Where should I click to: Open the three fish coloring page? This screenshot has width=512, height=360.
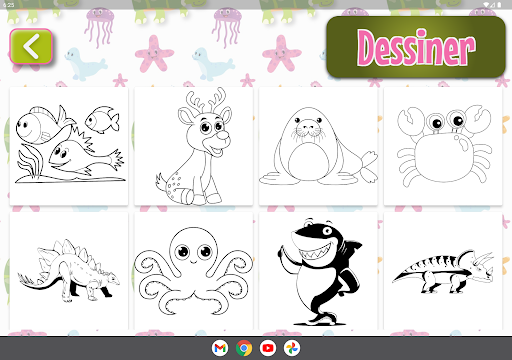69,146
